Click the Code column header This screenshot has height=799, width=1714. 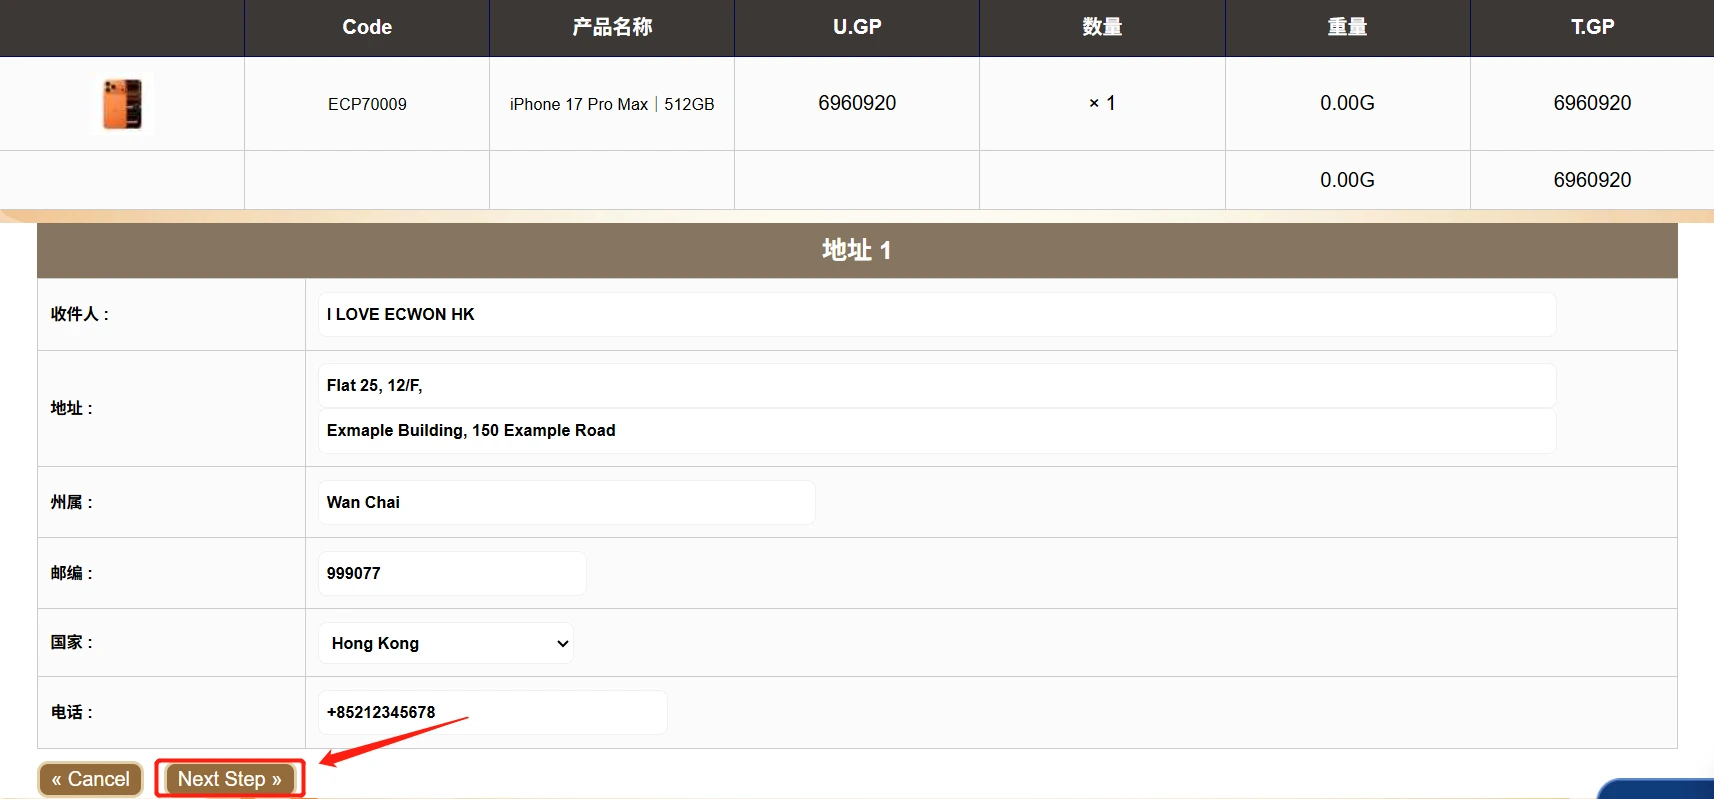(367, 27)
